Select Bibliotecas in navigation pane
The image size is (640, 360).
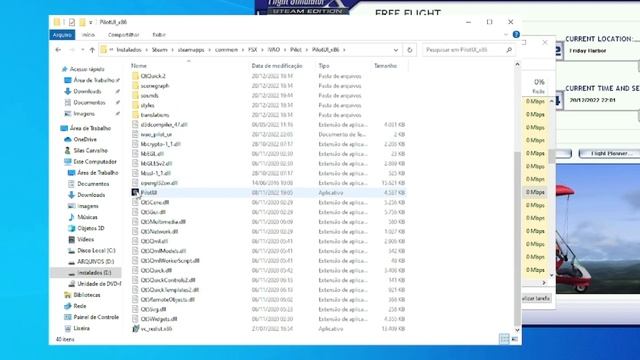(87, 295)
